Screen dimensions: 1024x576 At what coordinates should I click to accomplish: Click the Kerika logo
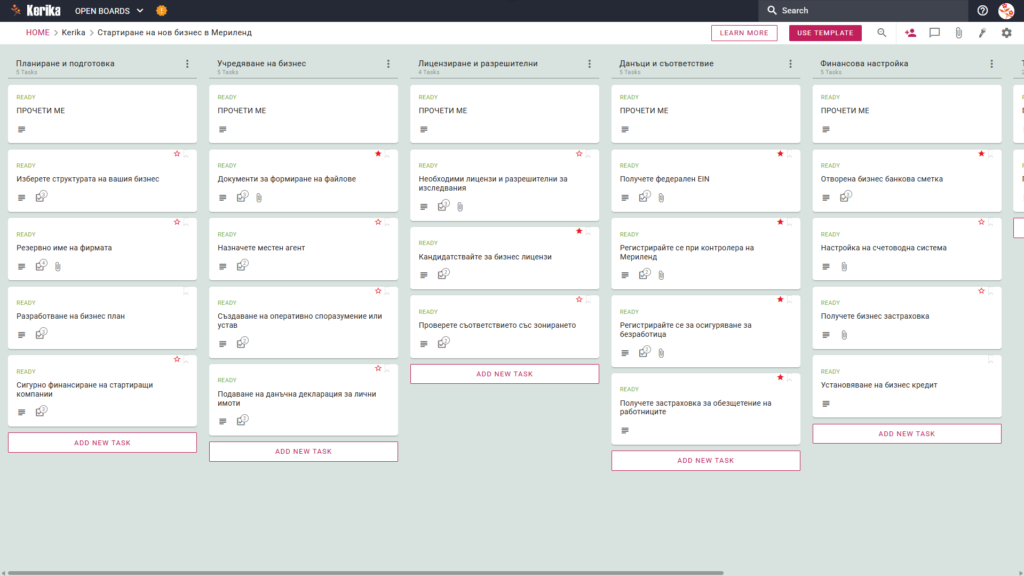click(37, 10)
